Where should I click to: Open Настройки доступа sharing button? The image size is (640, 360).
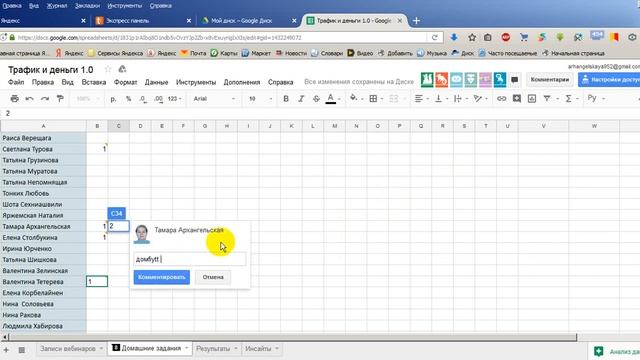(x=609, y=80)
